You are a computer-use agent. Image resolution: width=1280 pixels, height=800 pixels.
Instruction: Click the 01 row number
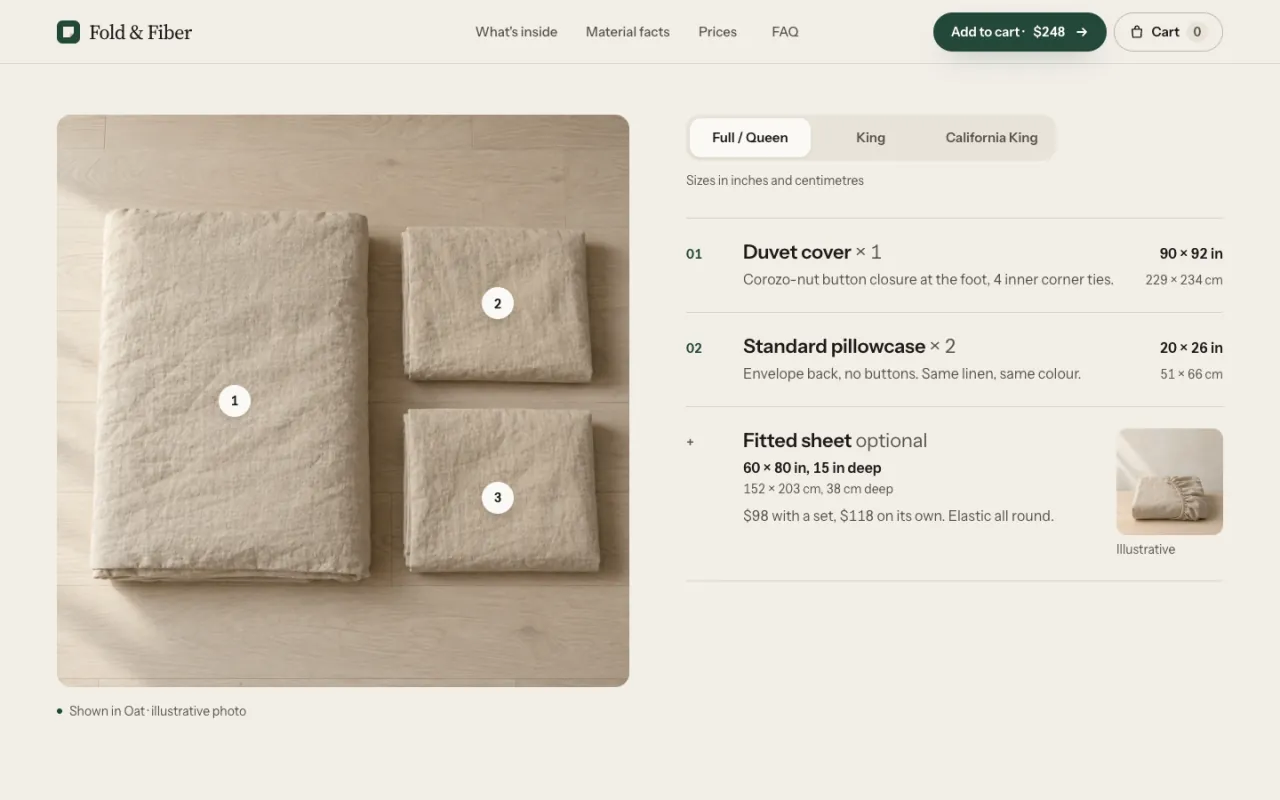694,254
